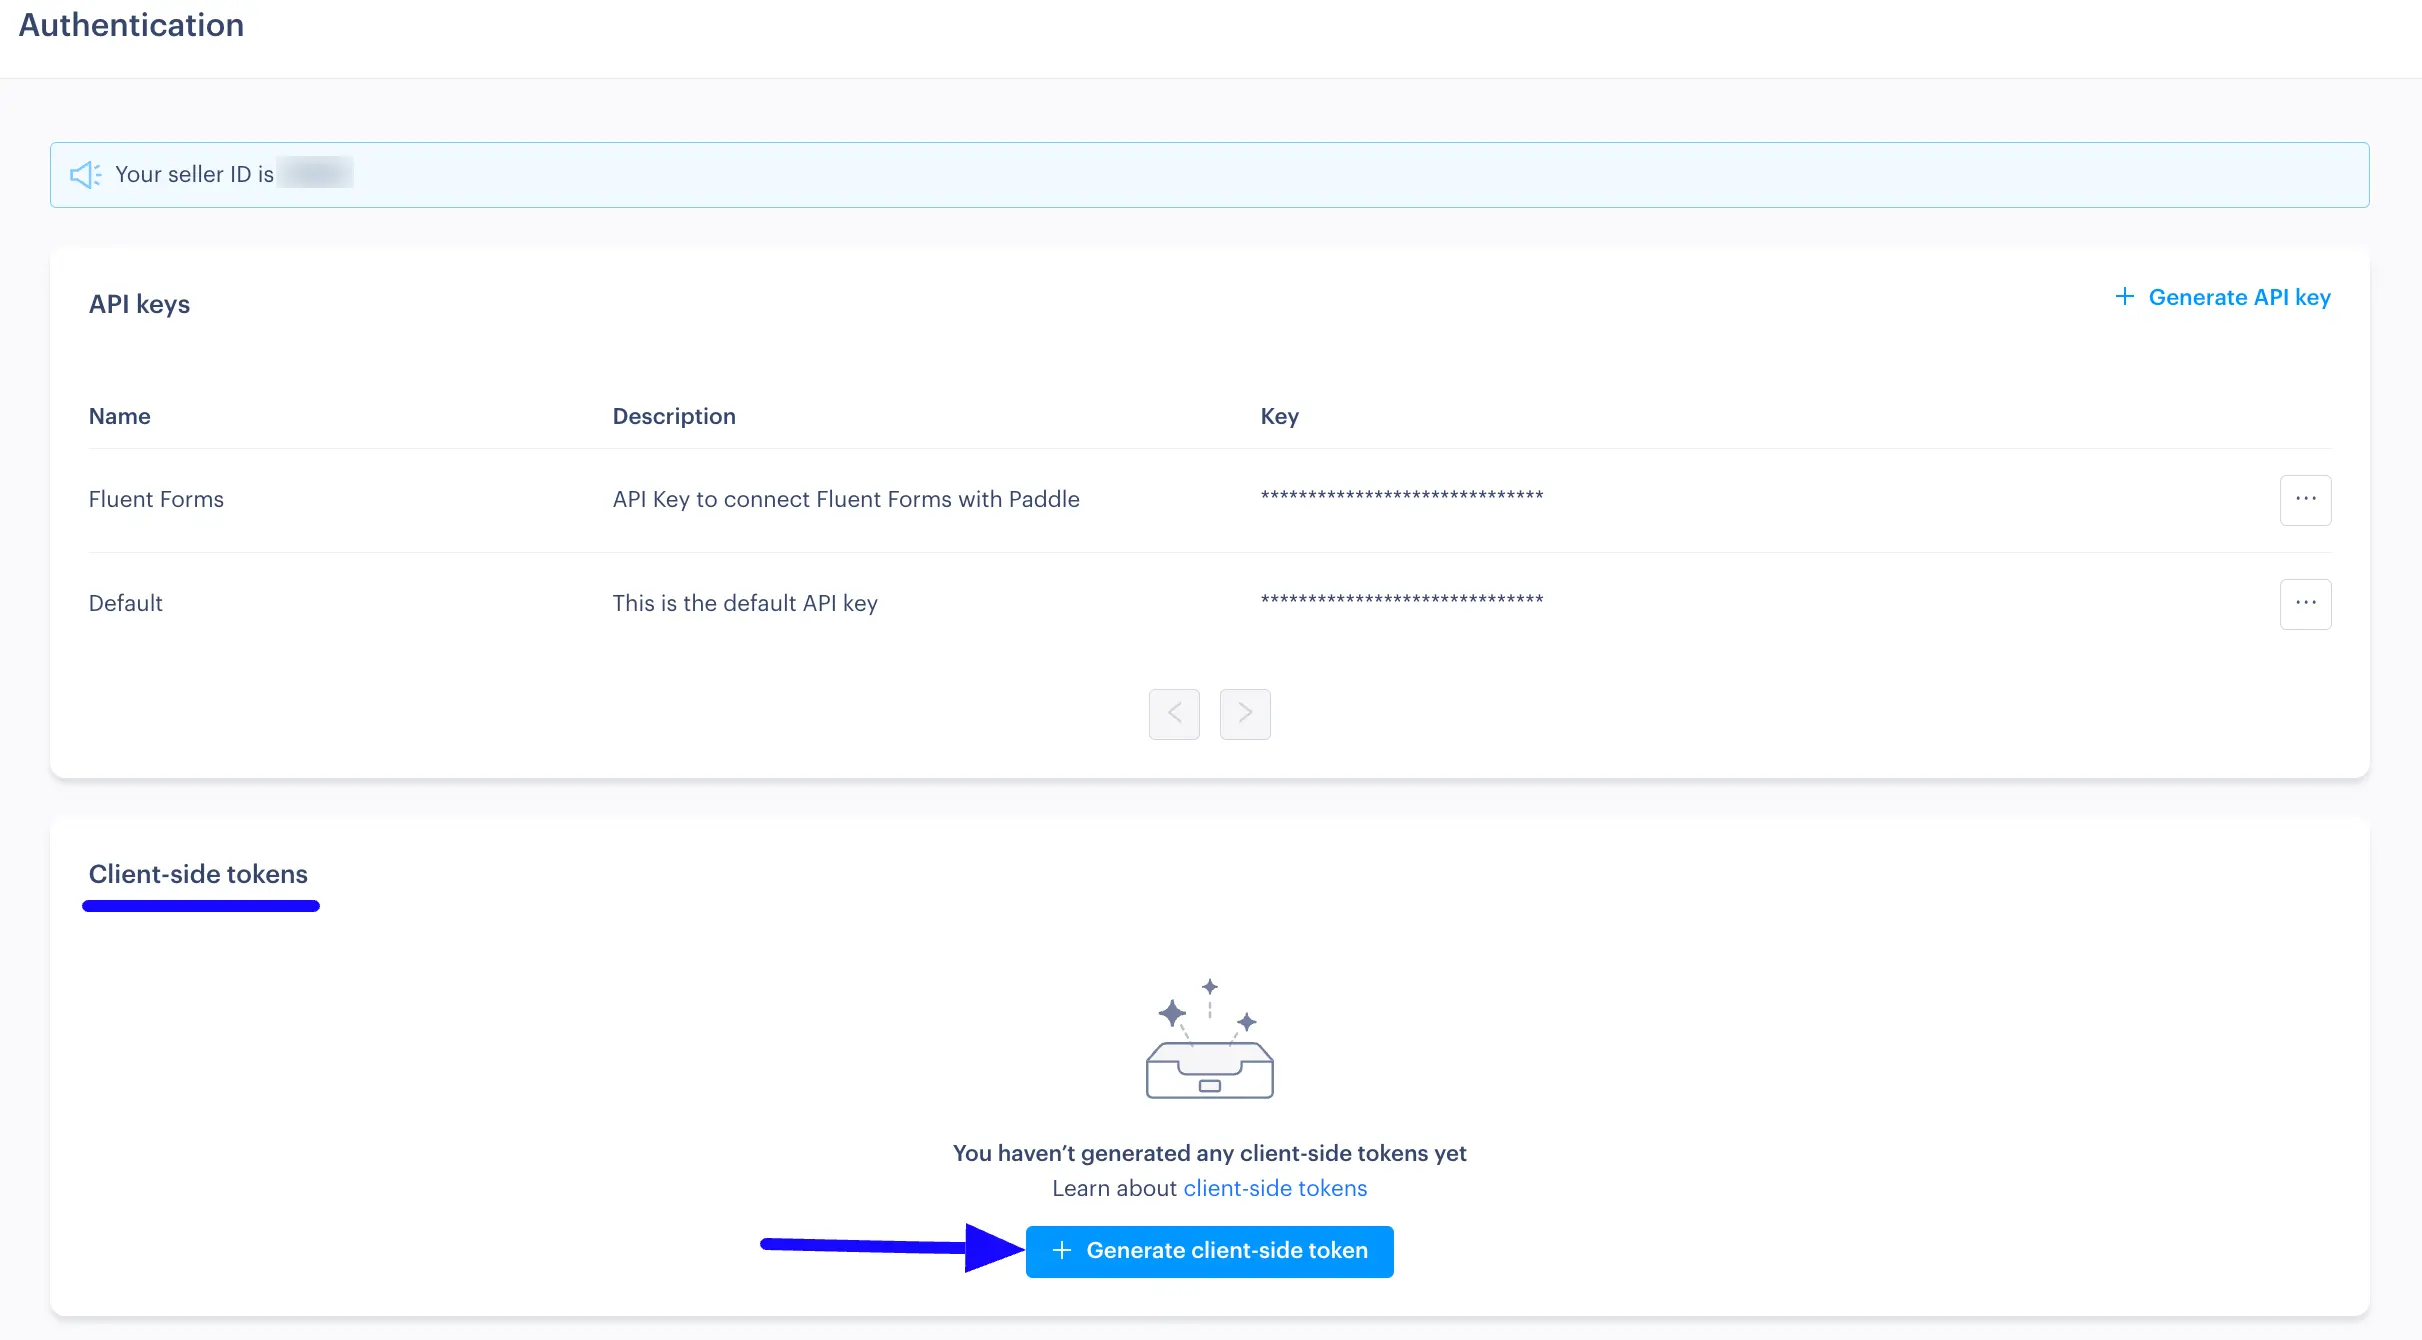Image resolution: width=2422 pixels, height=1340 pixels.
Task: Click the Key column header
Action: tap(1279, 416)
